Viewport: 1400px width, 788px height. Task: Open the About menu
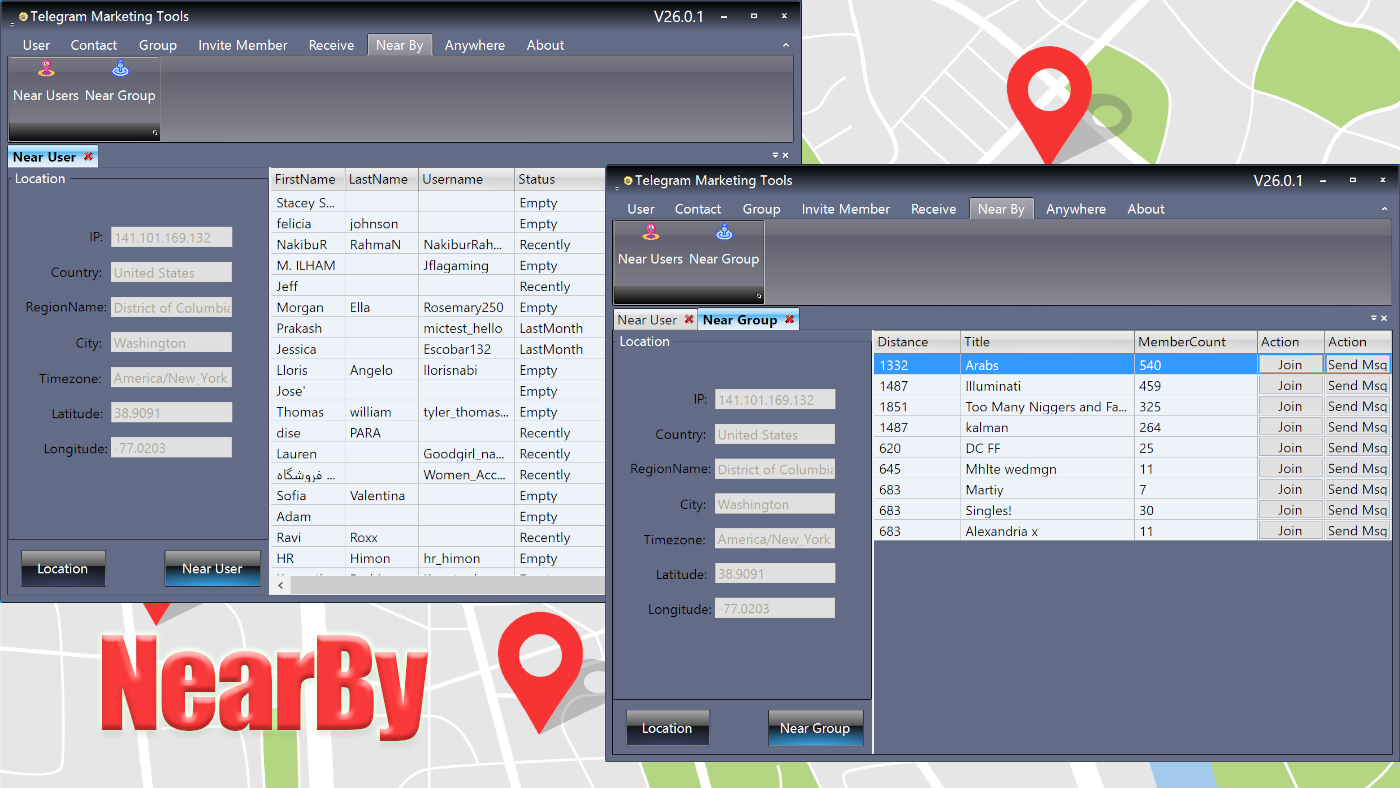pyautogui.click(x=1145, y=209)
